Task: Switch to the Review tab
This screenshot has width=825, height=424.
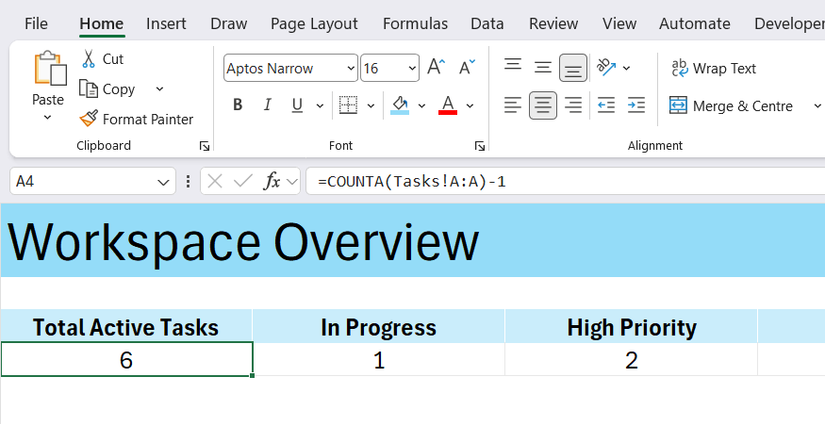Action: click(x=554, y=24)
